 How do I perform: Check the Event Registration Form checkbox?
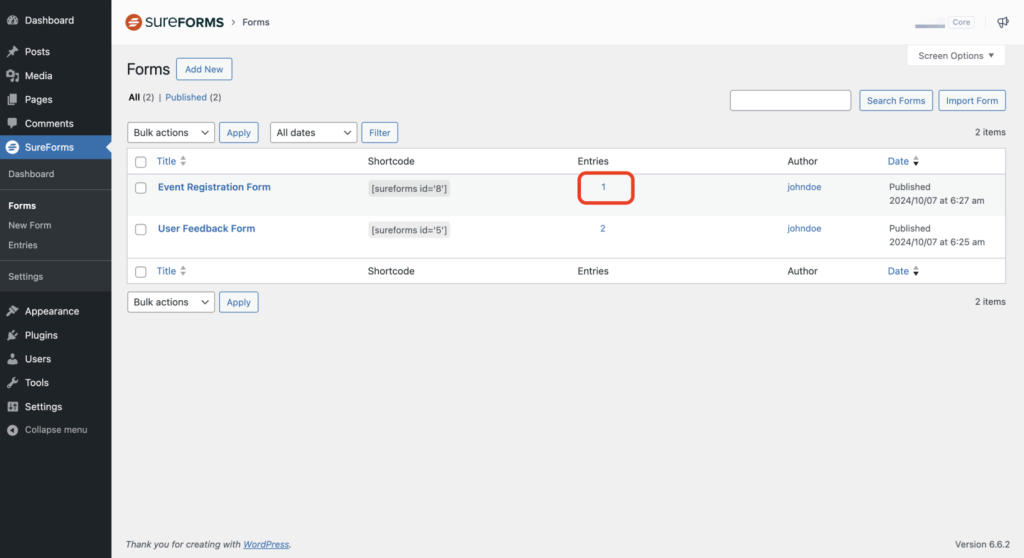141,188
